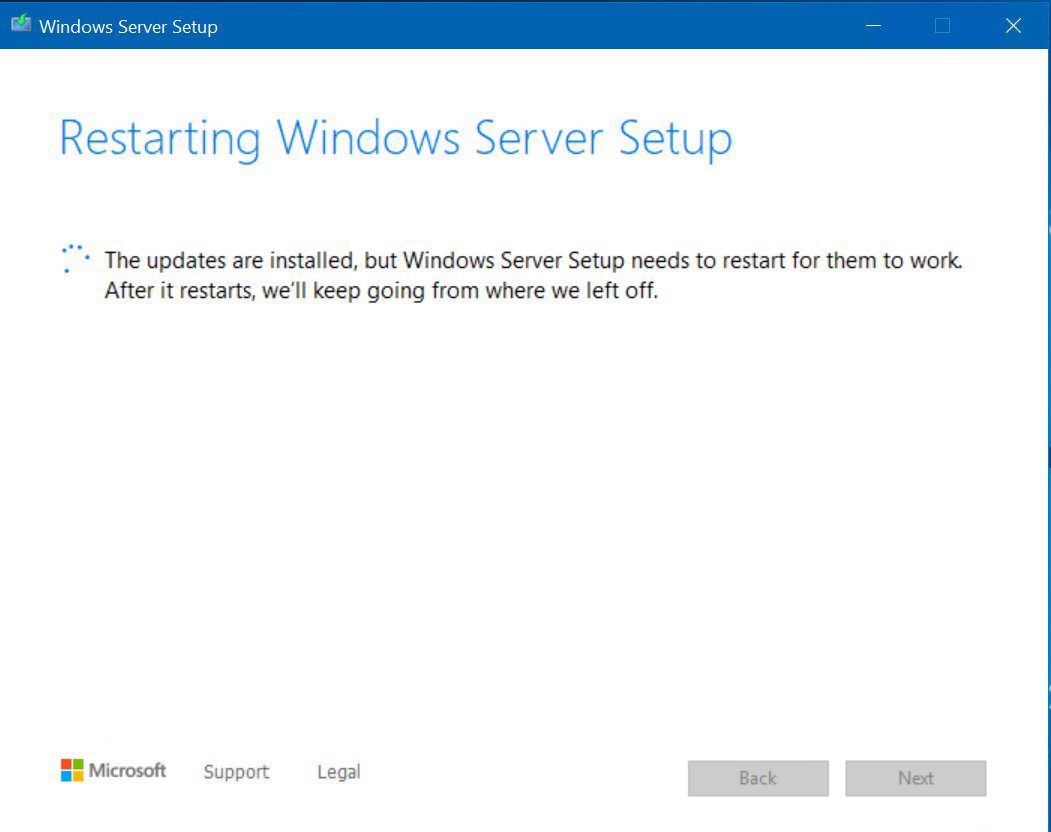1051x832 pixels.
Task: Click the disabled Next button
Action: (x=916, y=778)
